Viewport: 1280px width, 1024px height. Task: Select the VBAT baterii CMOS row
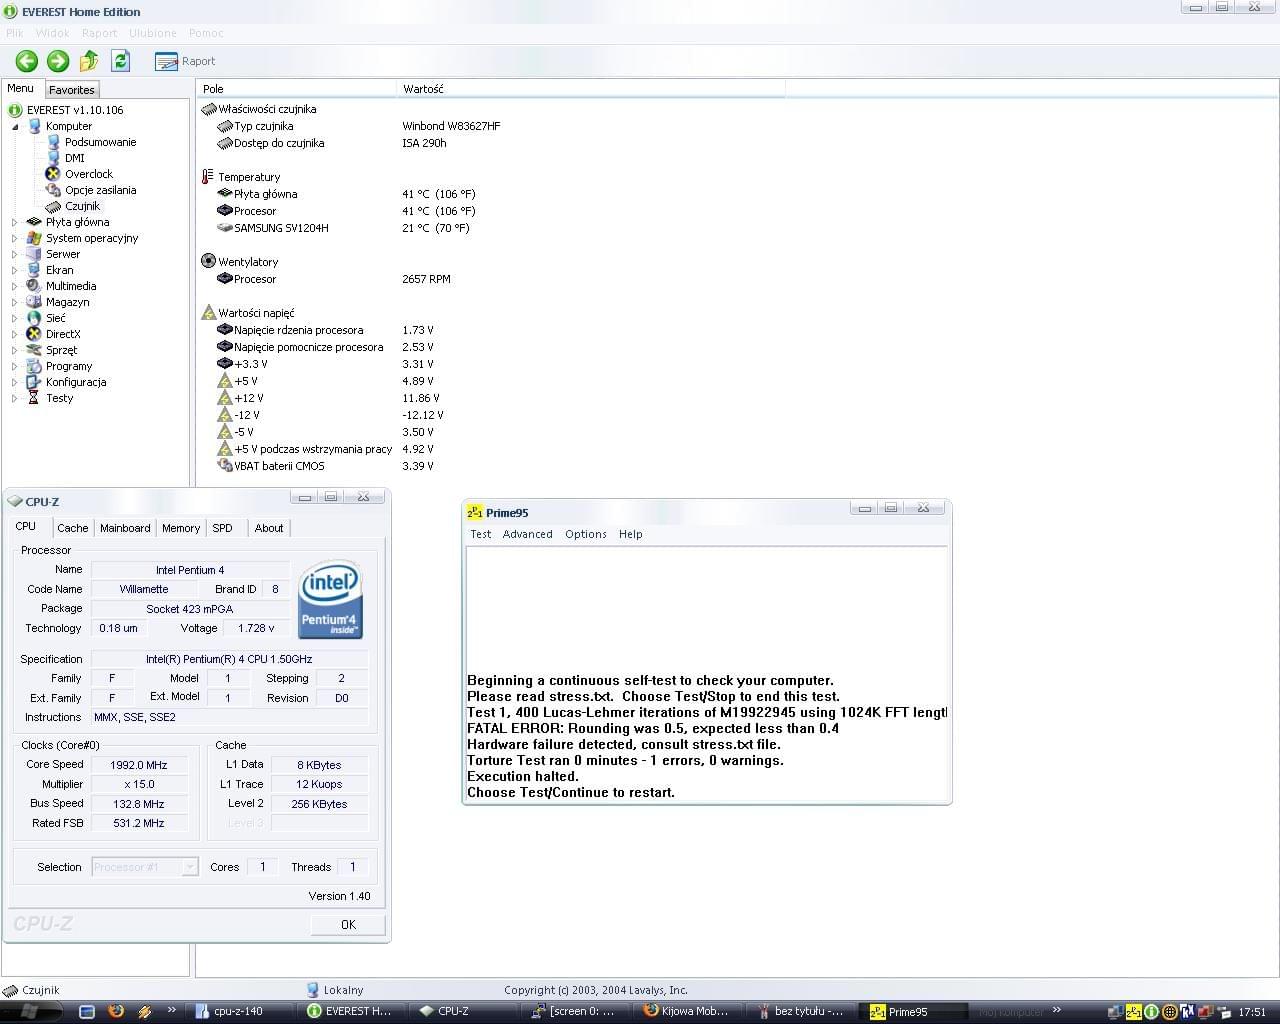pyautogui.click(x=325, y=466)
